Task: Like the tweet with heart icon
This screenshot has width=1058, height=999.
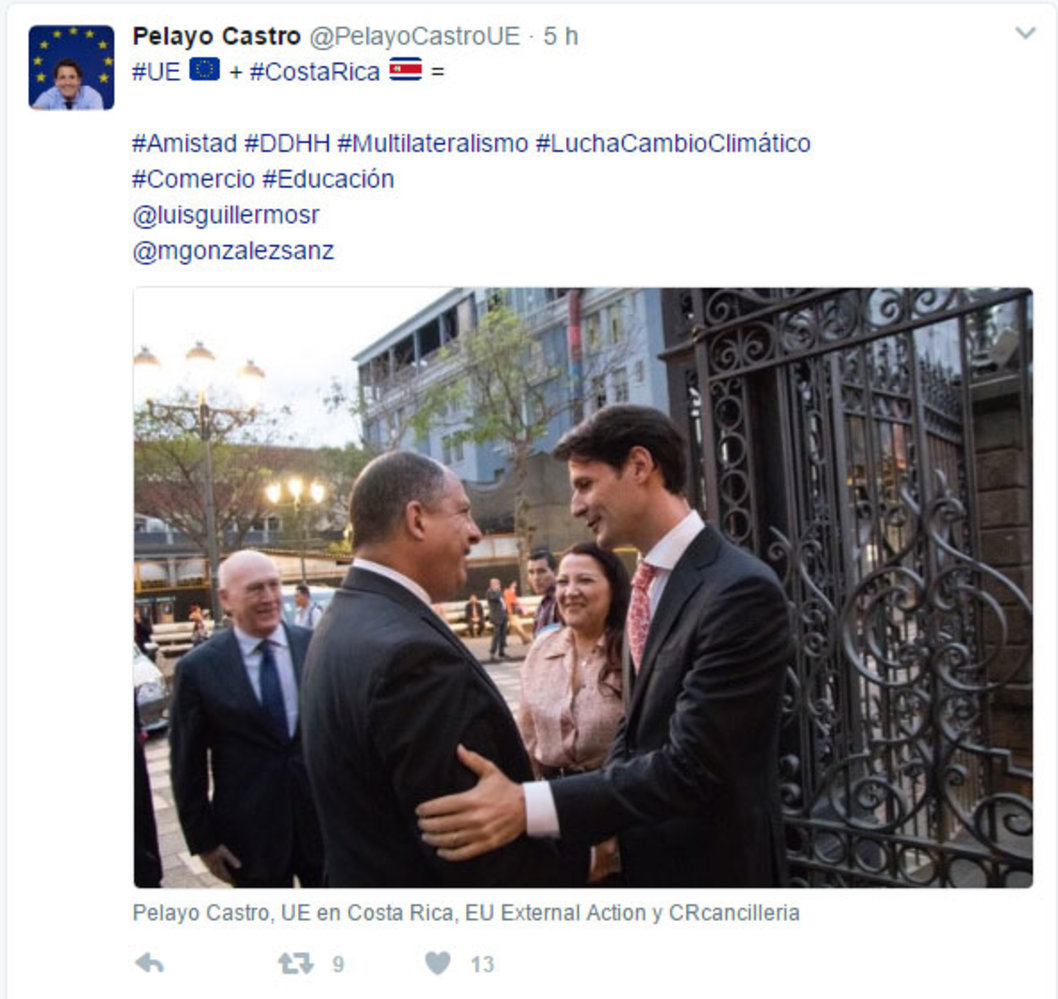Action: [x=438, y=963]
